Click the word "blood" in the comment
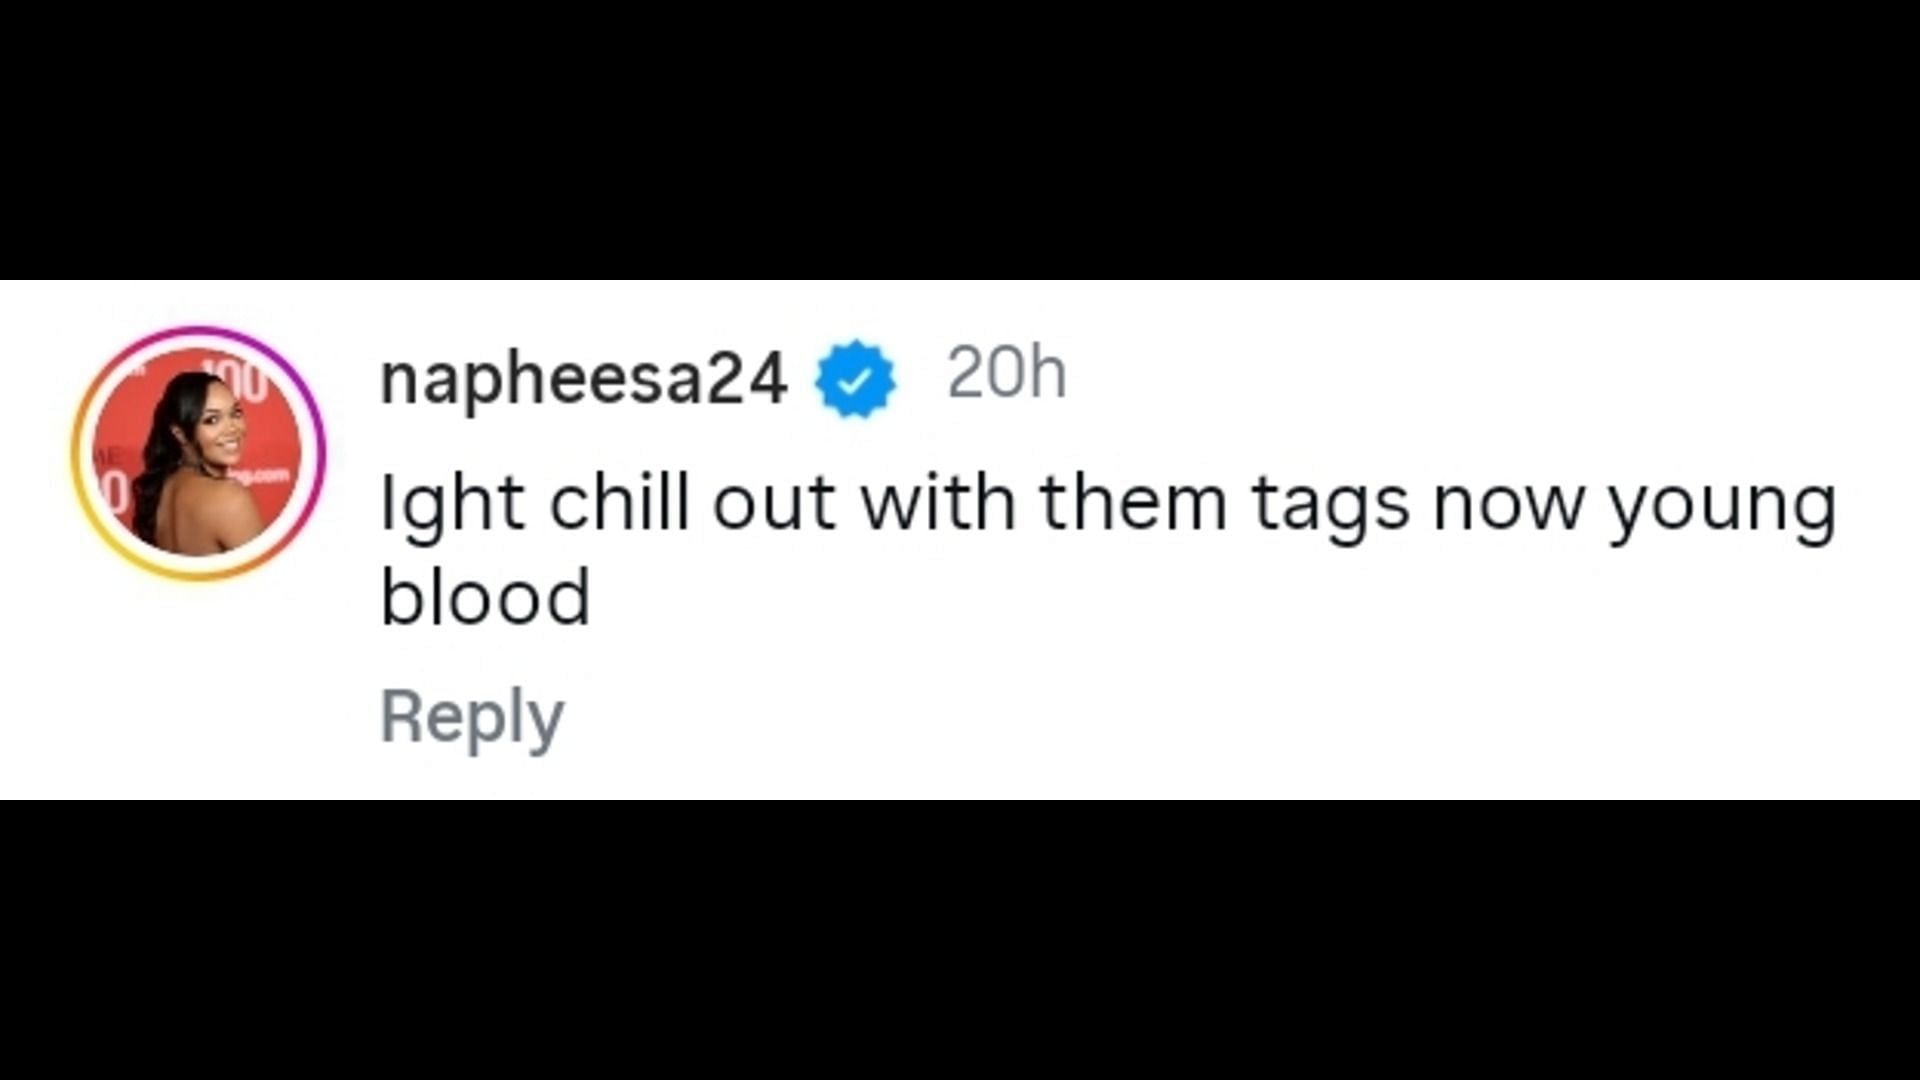The width and height of the screenshot is (1920, 1080). (485, 596)
